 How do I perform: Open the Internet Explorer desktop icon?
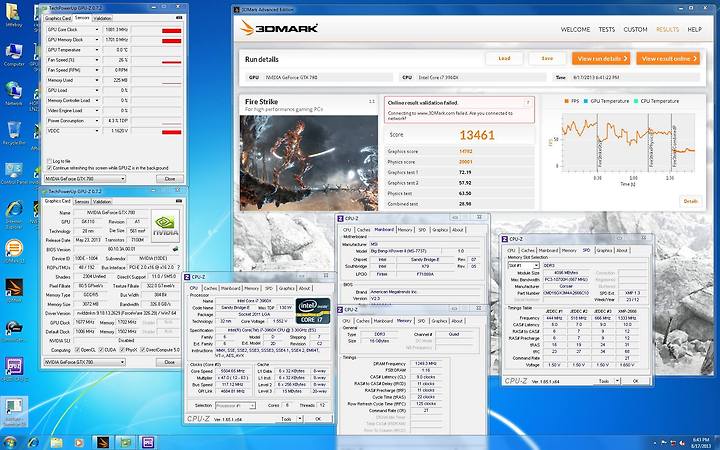pyautogui.click(x=14, y=214)
